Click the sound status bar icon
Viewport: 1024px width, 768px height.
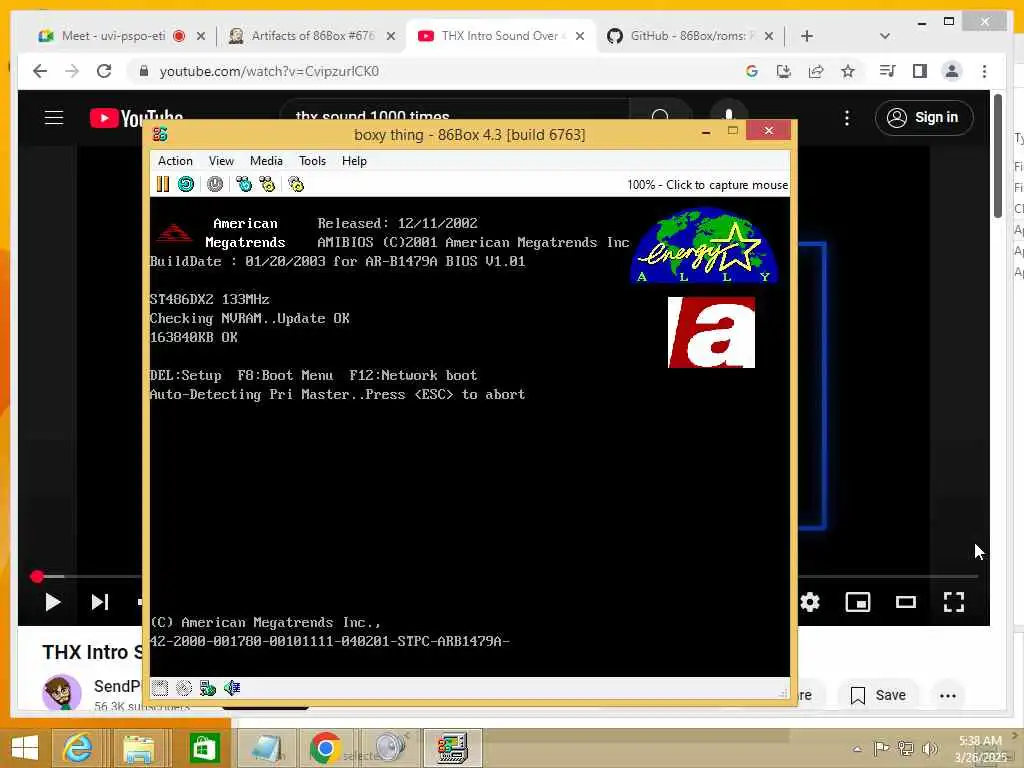pyautogui.click(x=232, y=688)
